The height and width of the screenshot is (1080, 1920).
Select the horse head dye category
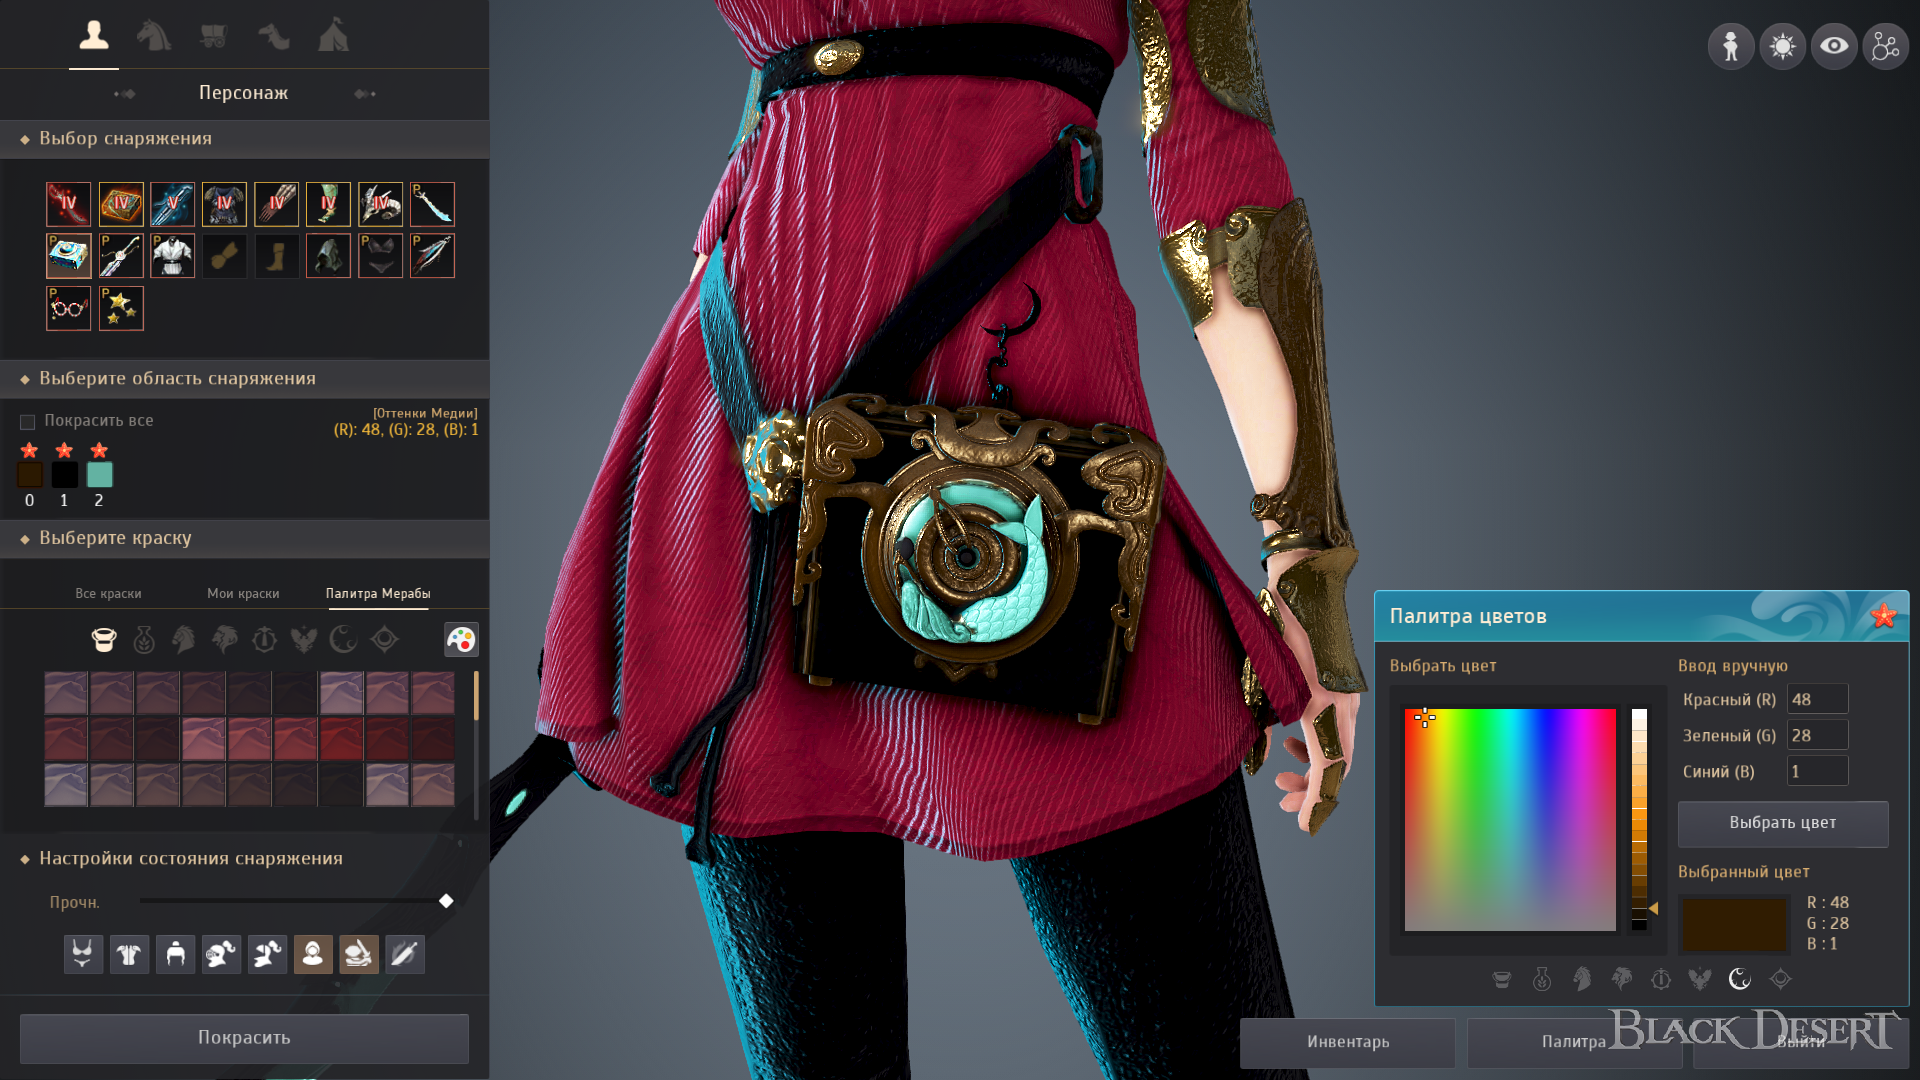[x=184, y=640]
